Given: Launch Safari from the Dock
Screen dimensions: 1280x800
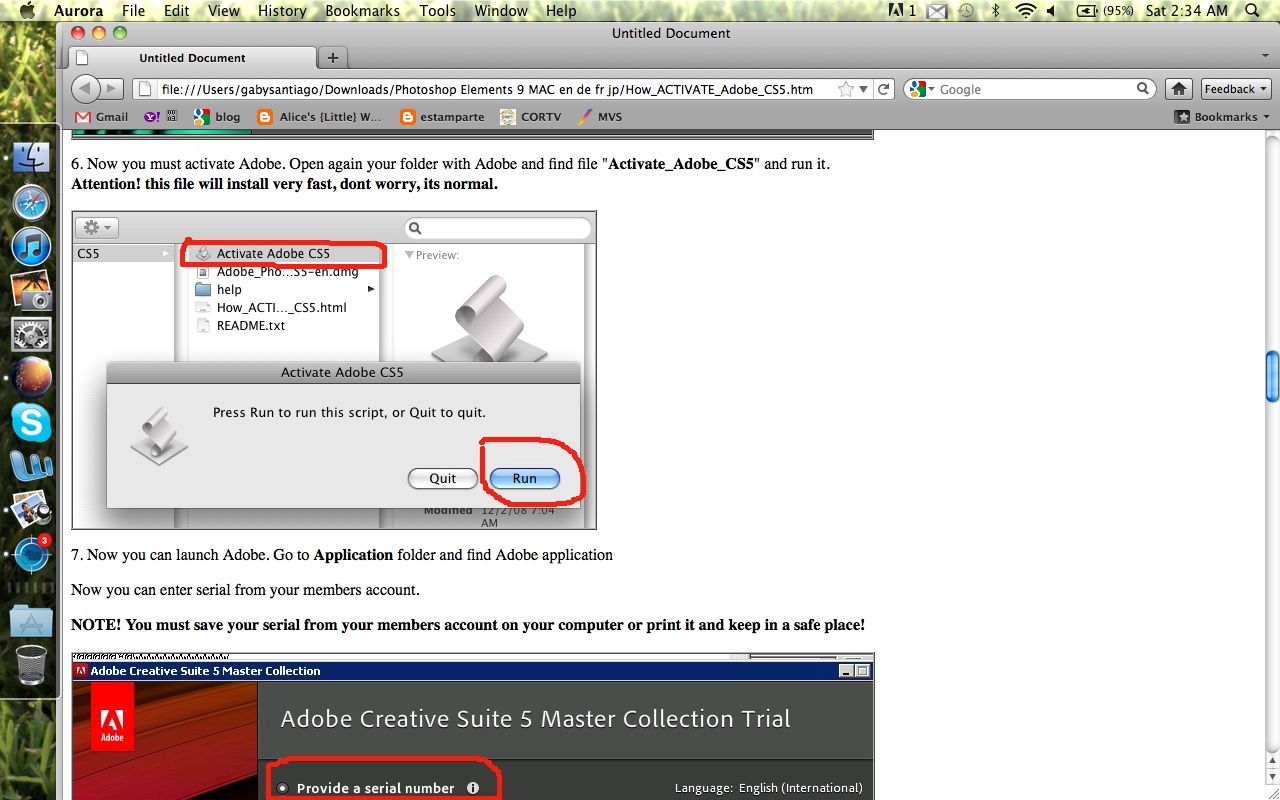Looking at the screenshot, I should 31,203.
